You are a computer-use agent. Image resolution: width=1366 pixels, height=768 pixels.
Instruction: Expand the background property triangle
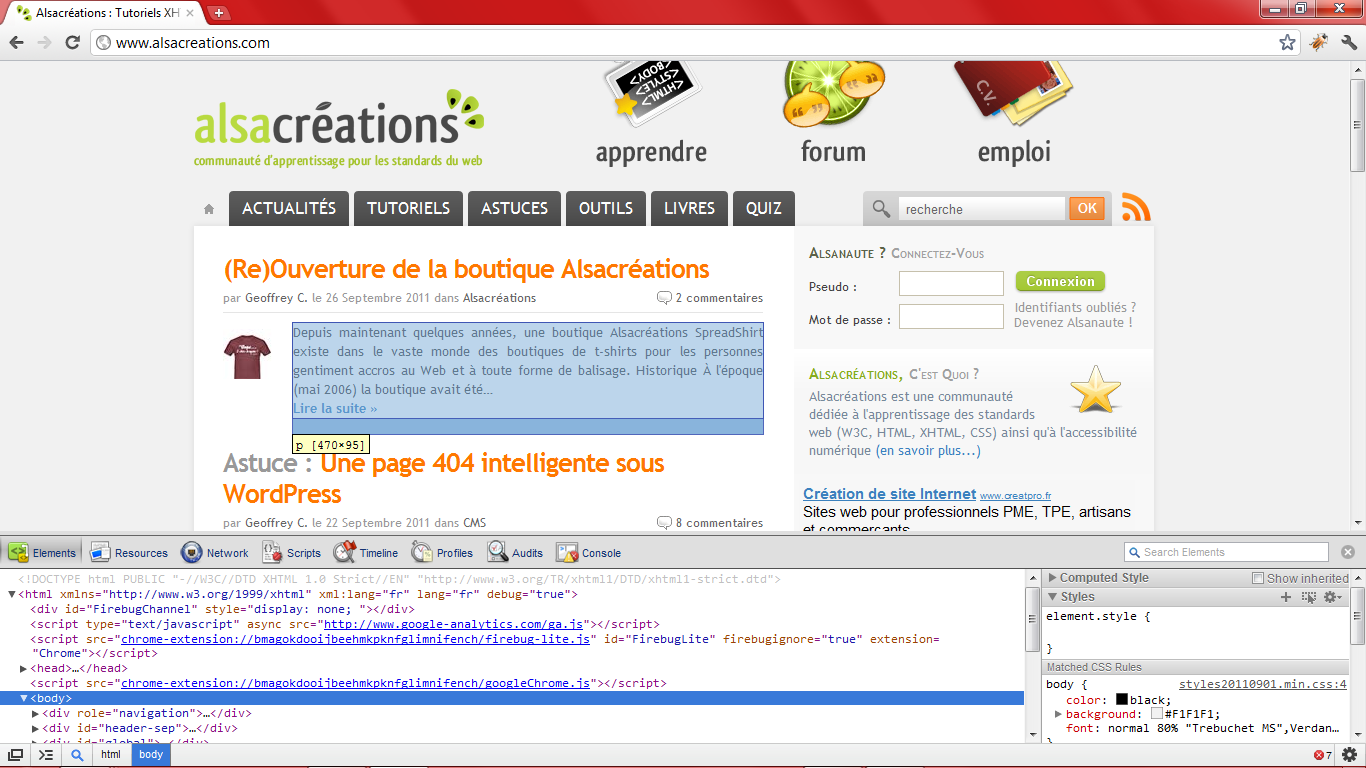pyautogui.click(x=1058, y=714)
